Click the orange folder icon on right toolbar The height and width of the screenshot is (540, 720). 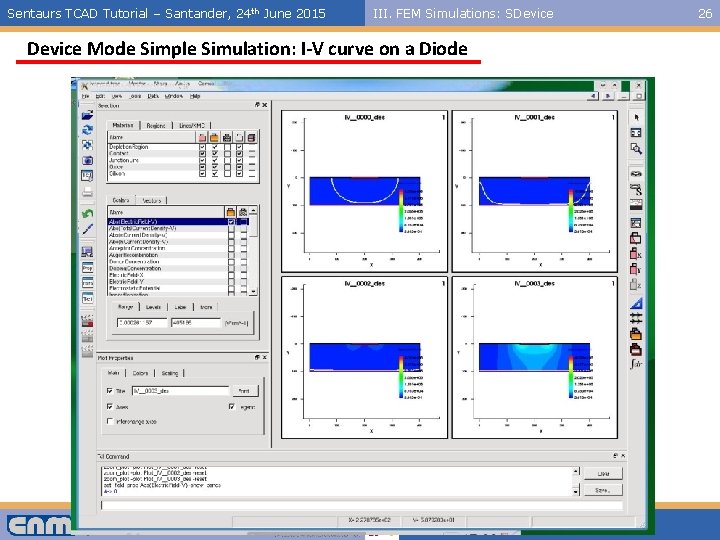point(636,334)
